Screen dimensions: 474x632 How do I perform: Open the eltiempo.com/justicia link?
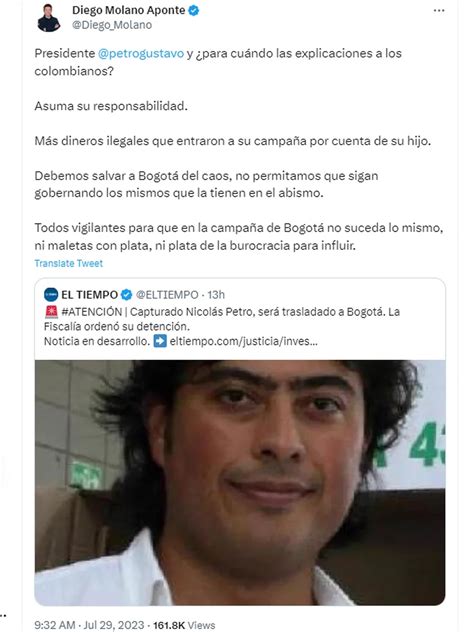(243, 341)
